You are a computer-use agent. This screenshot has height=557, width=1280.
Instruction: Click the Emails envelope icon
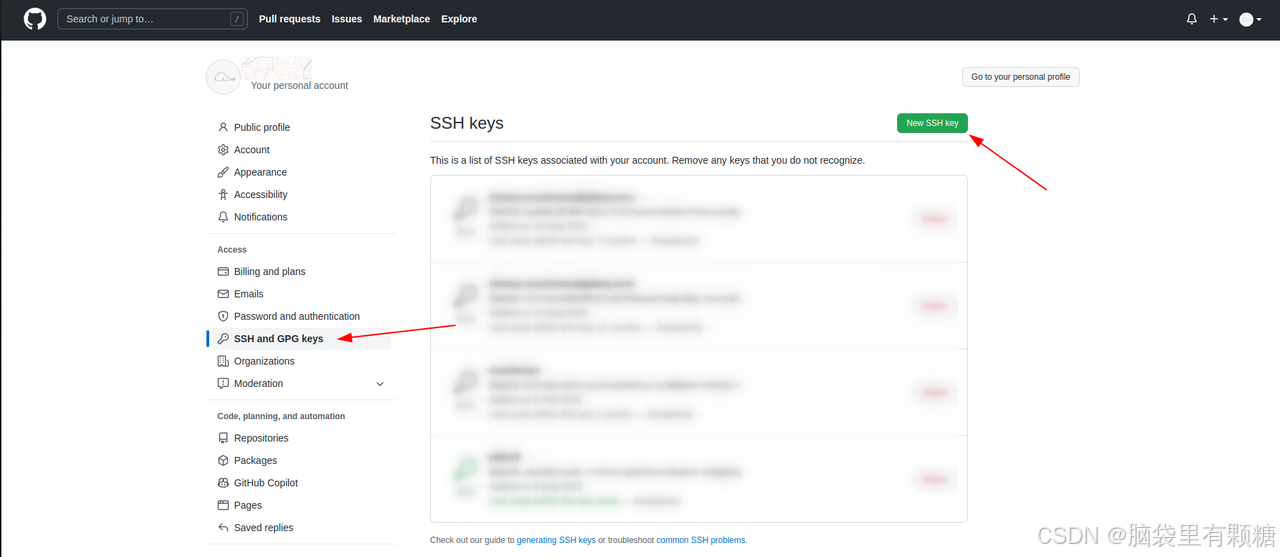coord(223,294)
